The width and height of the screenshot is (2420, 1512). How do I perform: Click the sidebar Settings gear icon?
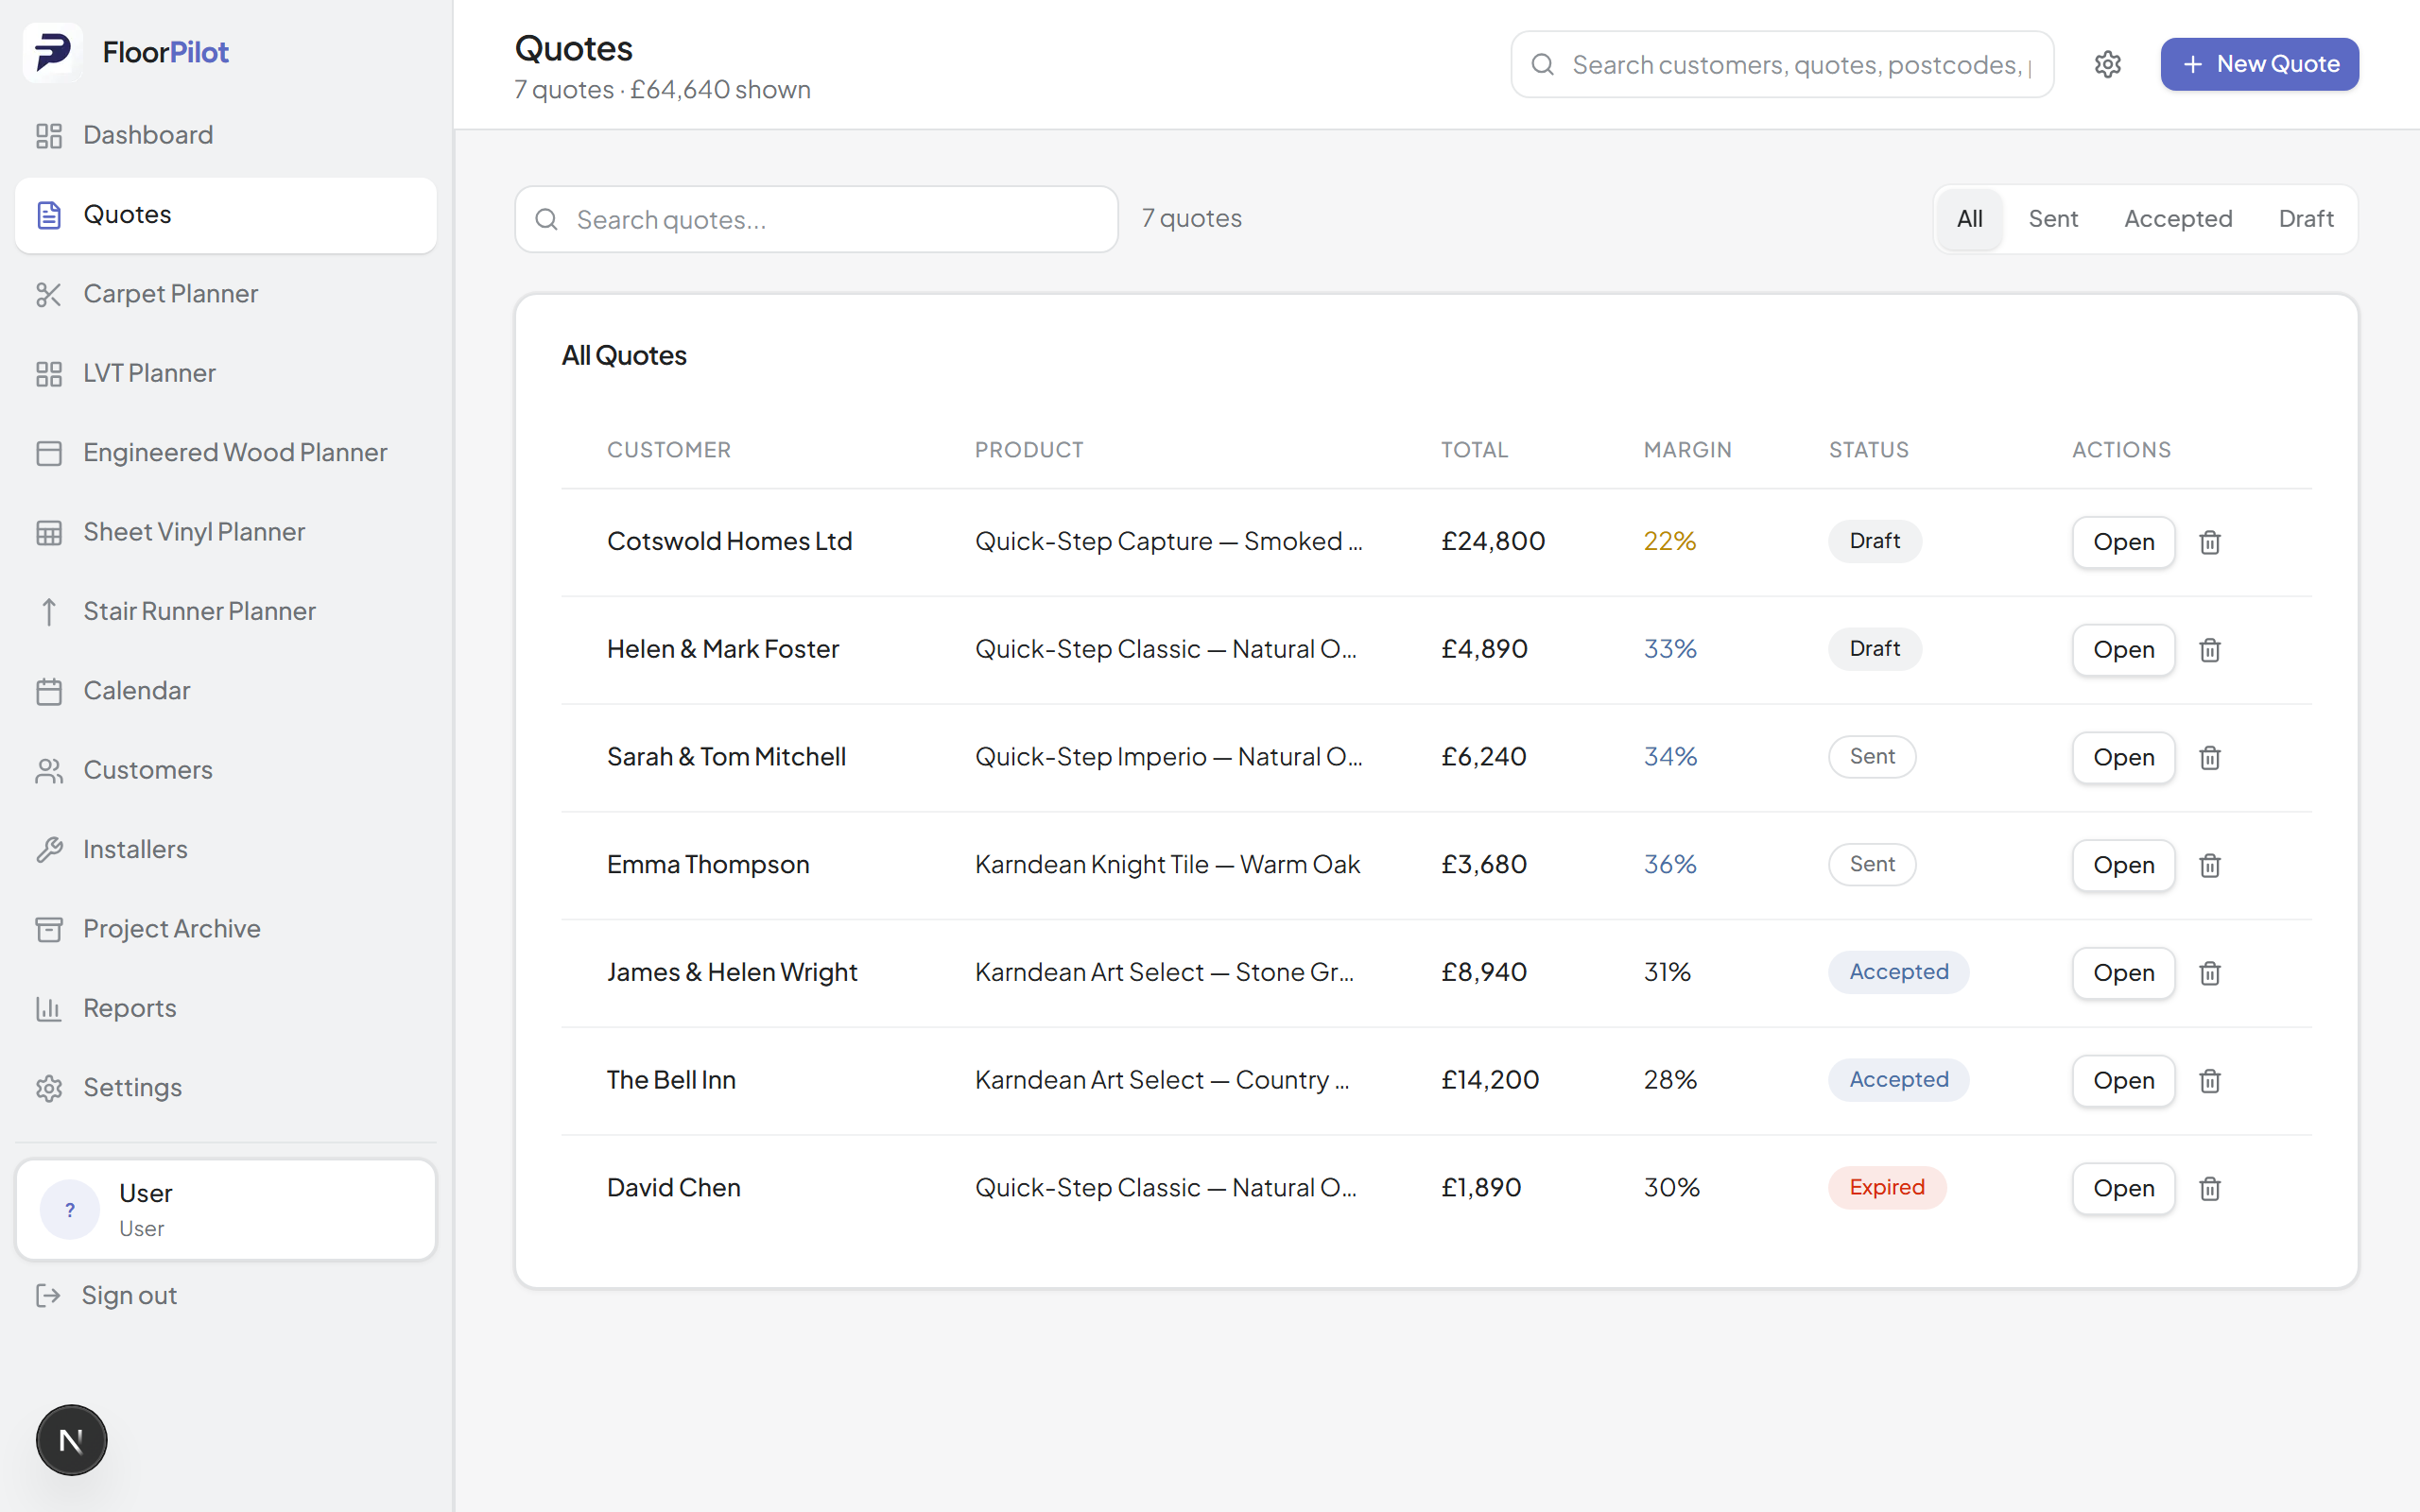49,1088
